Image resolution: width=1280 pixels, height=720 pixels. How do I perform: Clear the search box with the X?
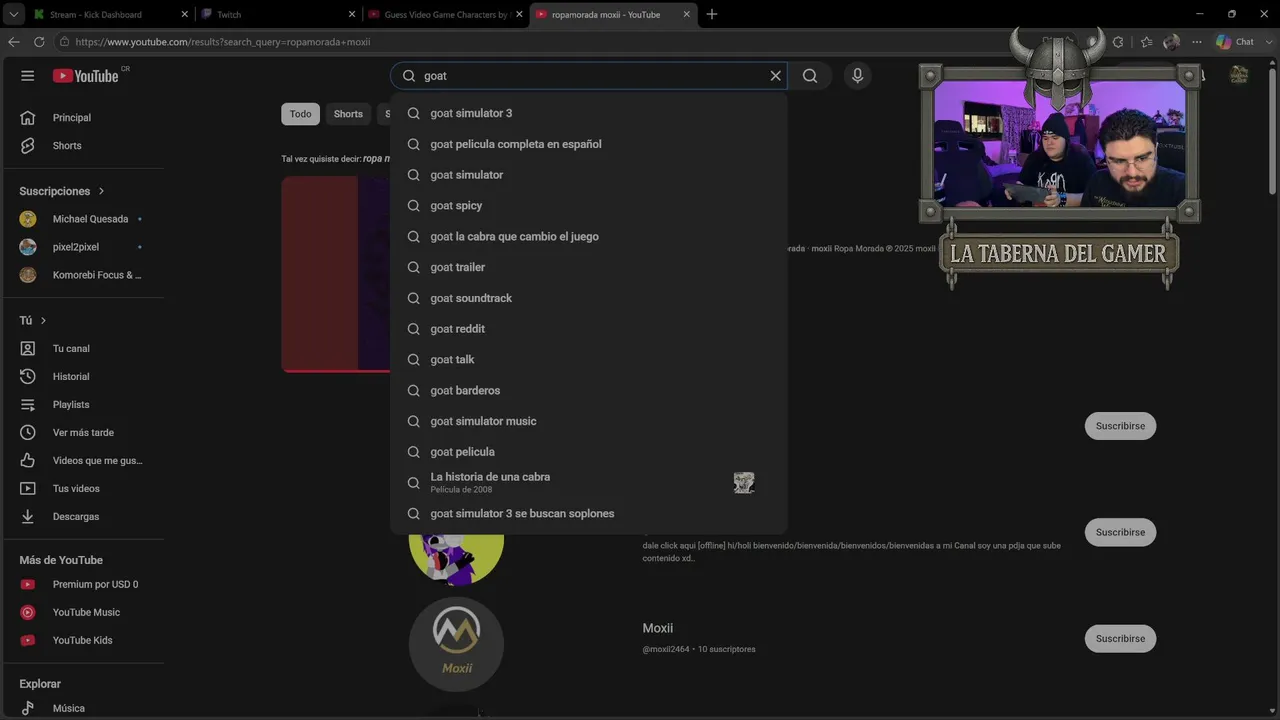pyautogui.click(x=775, y=76)
